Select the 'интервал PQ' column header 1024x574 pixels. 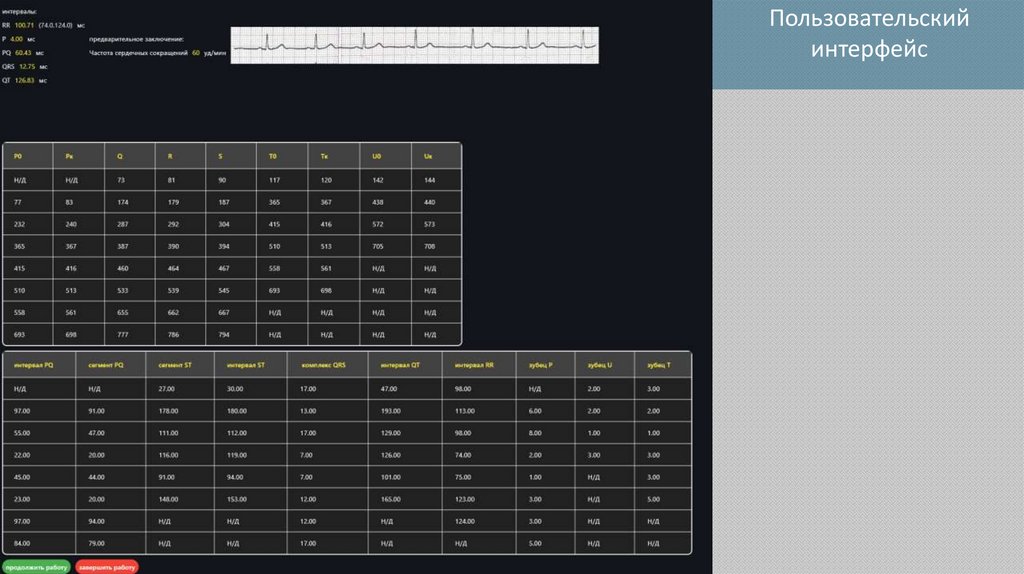(39, 365)
